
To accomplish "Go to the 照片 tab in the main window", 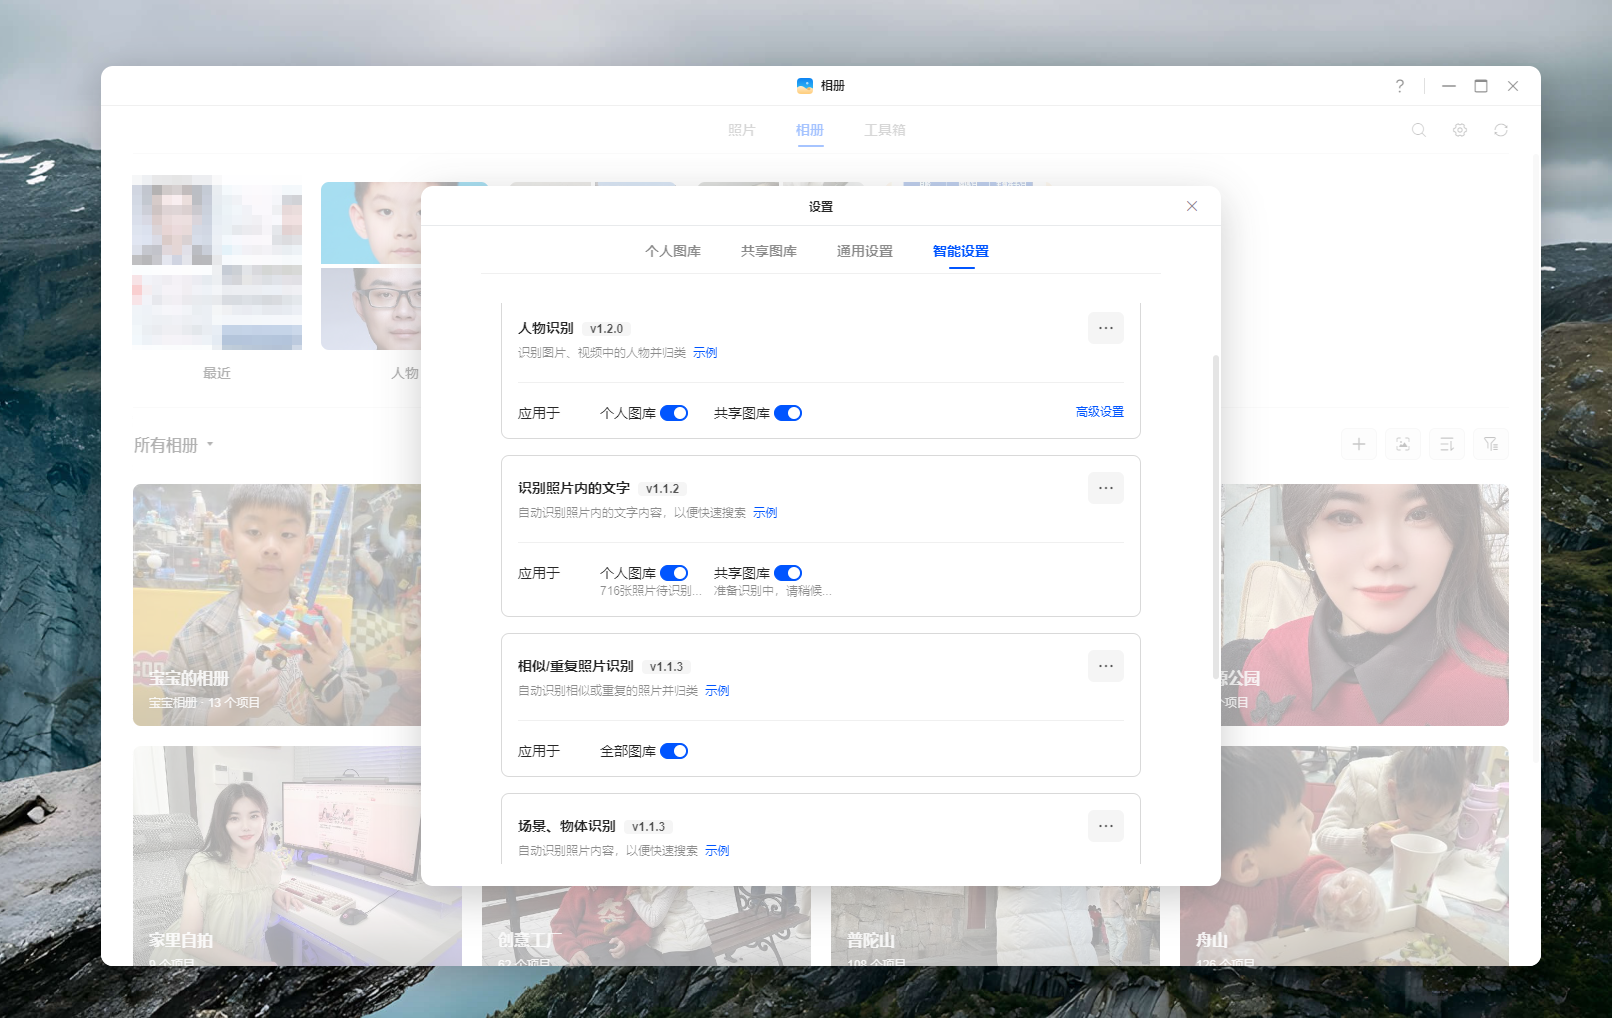I will click(742, 130).
